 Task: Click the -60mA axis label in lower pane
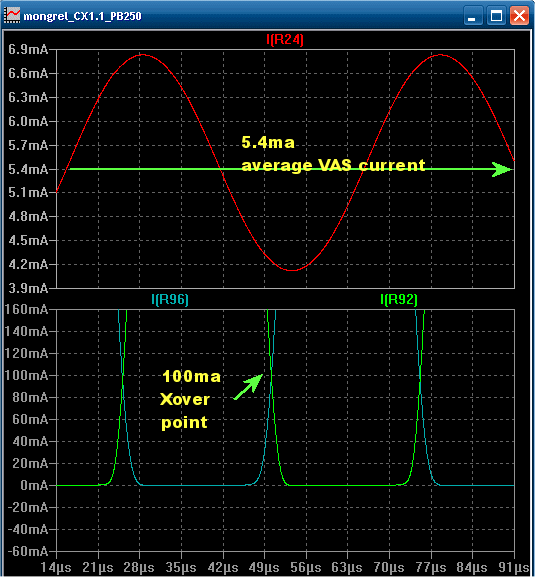tap(28, 551)
